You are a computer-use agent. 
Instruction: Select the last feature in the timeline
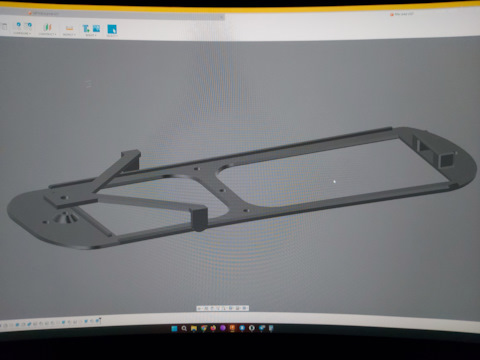click(98, 321)
